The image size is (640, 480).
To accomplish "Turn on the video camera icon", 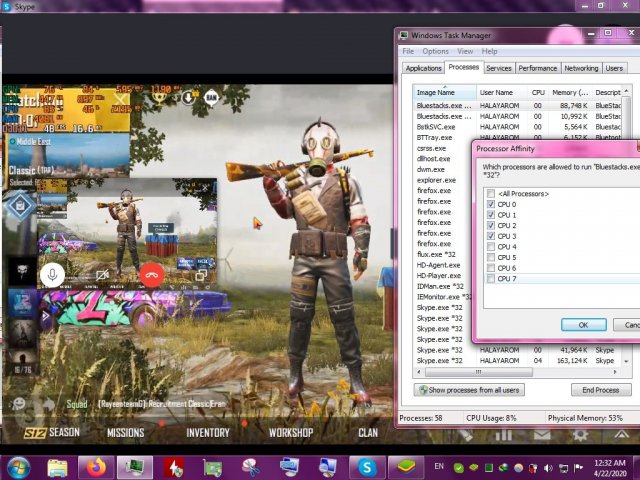I will [103, 273].
